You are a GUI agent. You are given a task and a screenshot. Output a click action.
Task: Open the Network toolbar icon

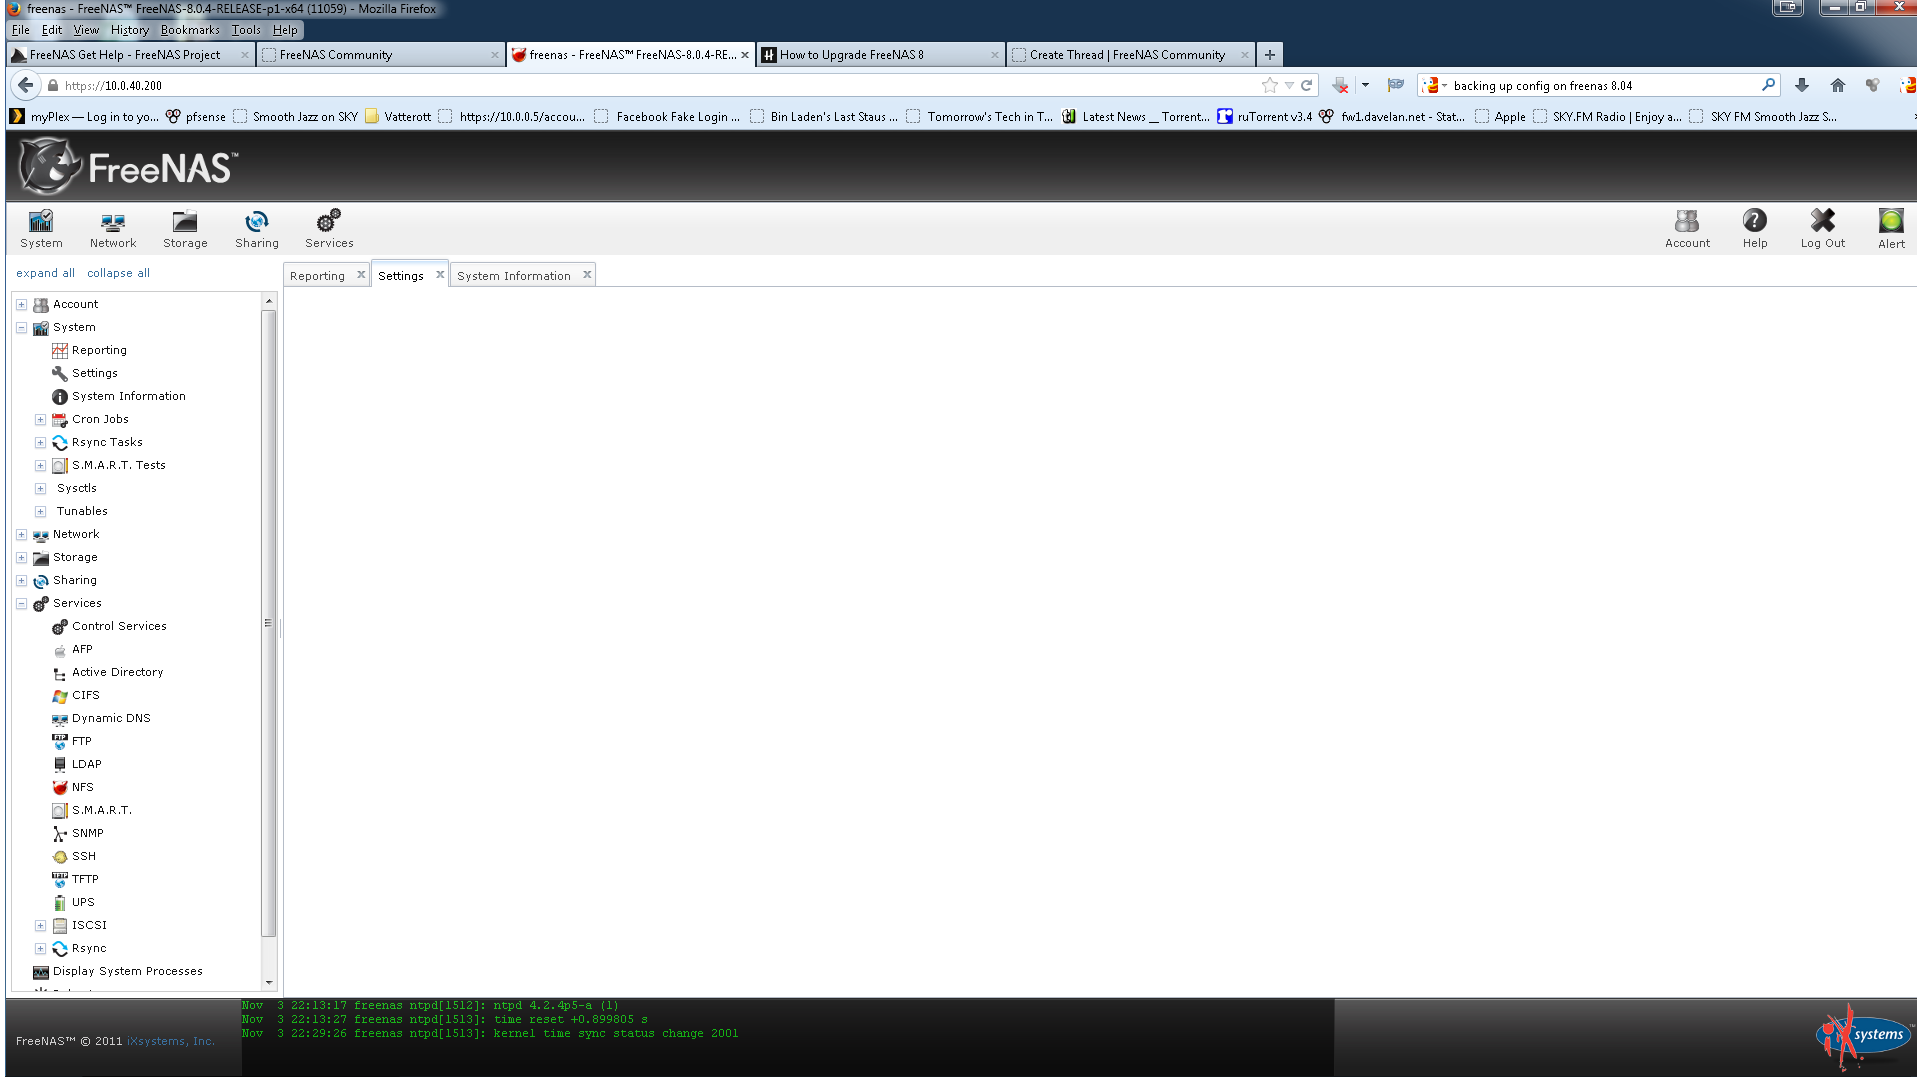coord(113,229)
